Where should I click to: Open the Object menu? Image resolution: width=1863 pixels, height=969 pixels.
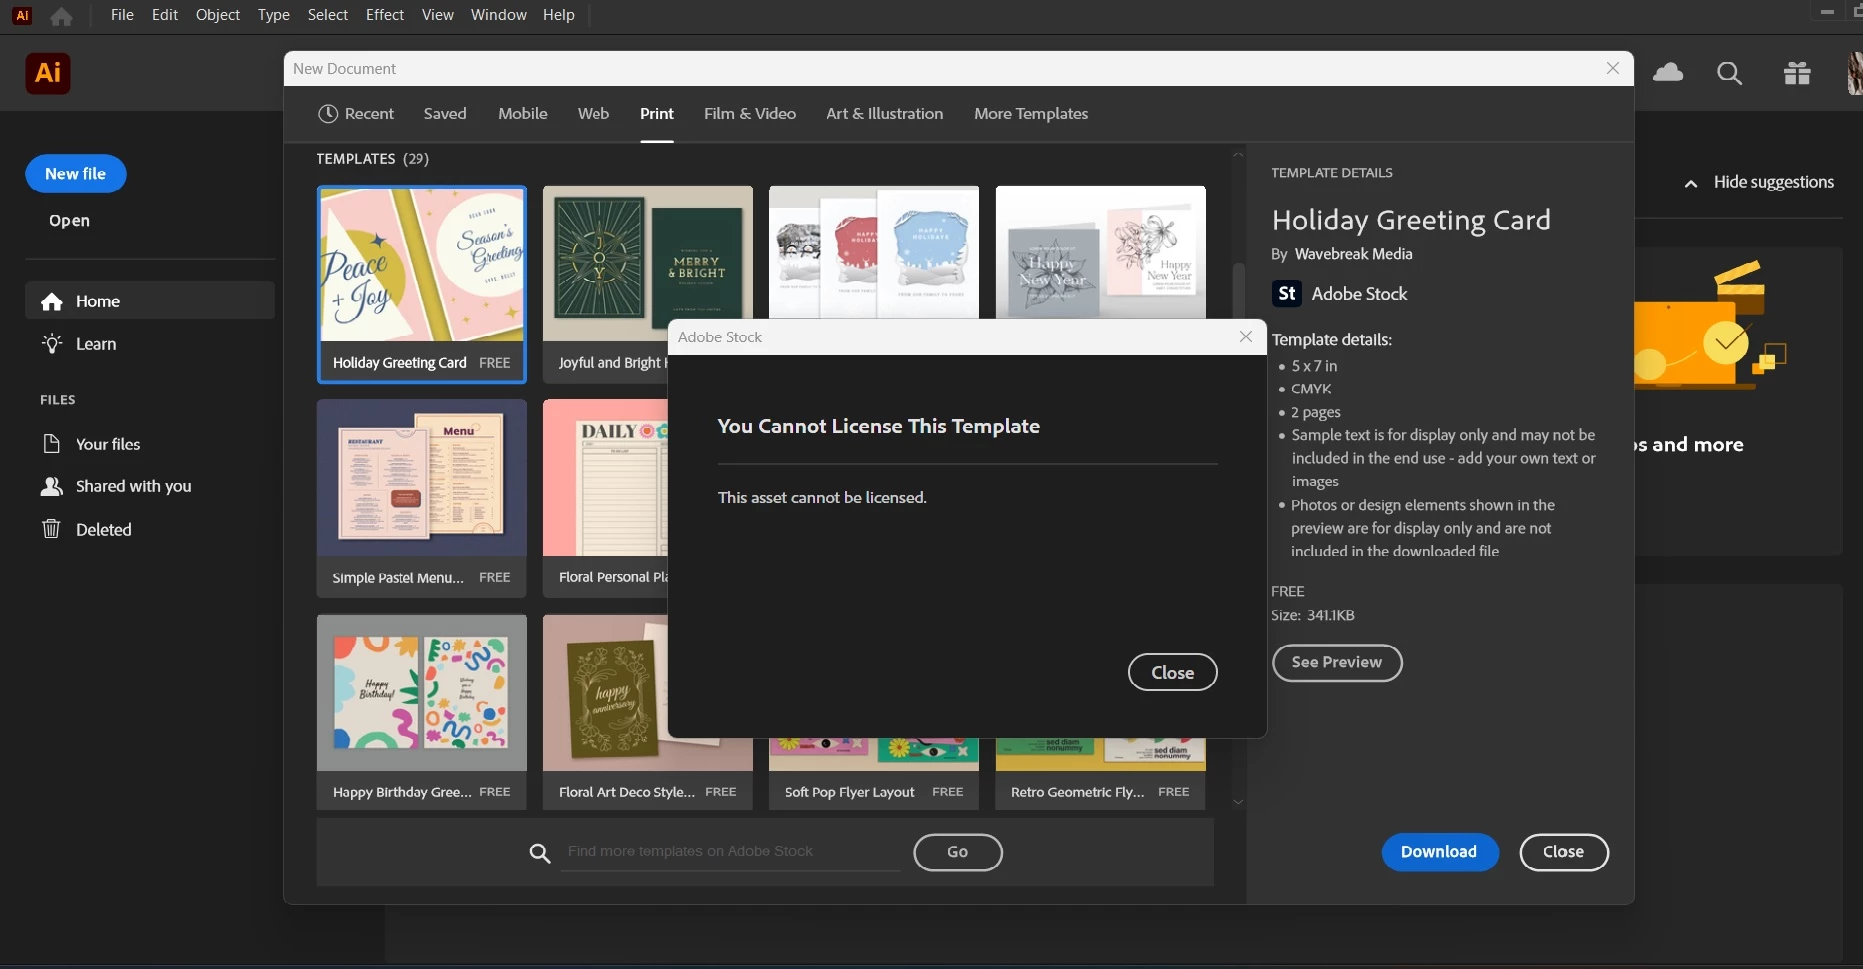click(218, 15)
